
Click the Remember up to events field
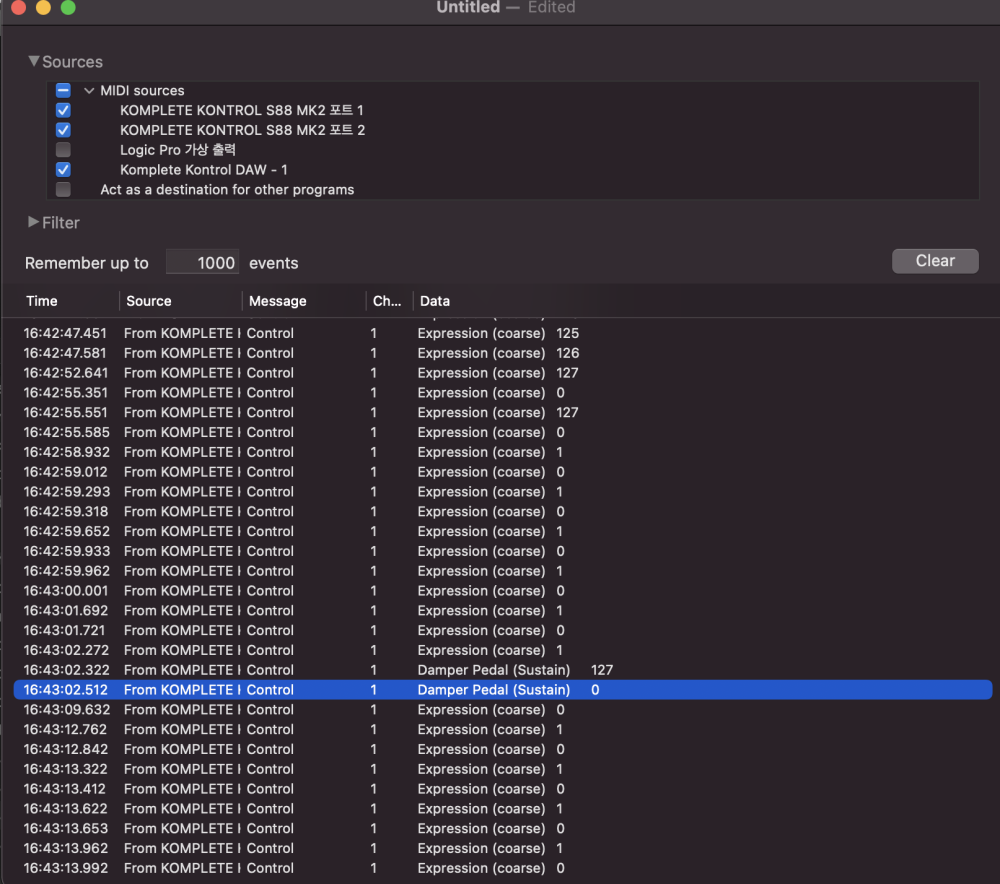[202, 262]
